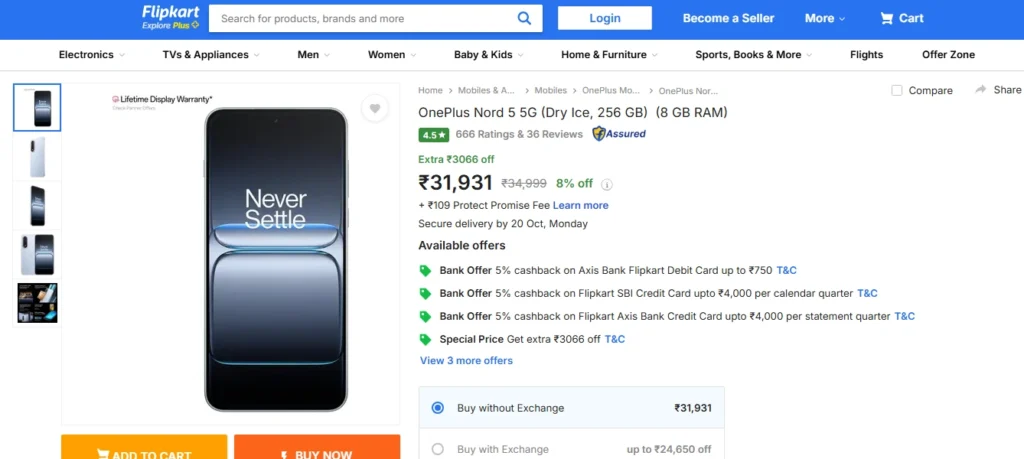1024x459 pixels.
Task: Open the Offer Zone menu item
Action: click(948, 55)
